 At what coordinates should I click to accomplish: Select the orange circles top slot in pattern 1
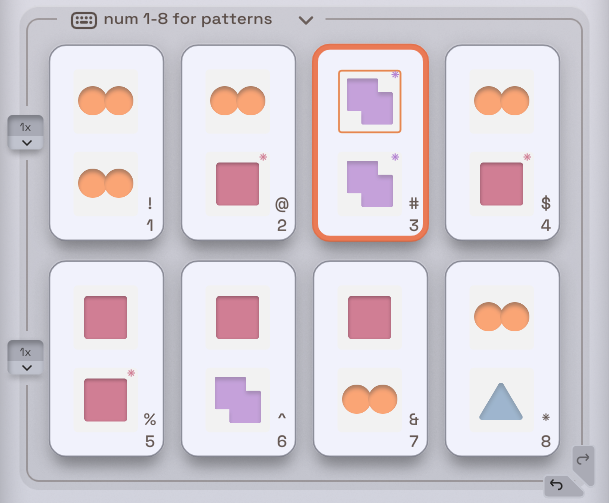[x=106, y=101]
